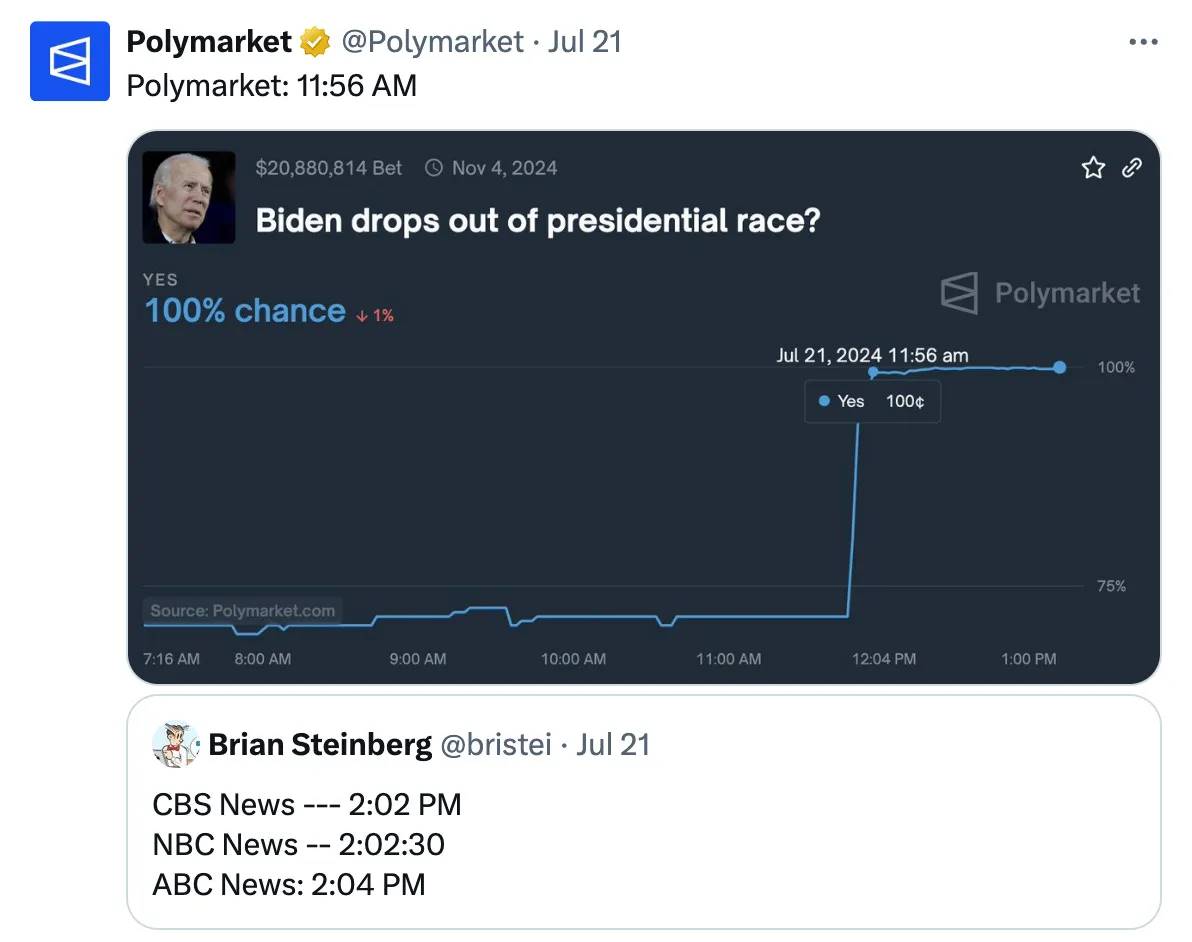Click the chart line's end point dot
1192x942 pixels.
click(x=1059, y=368)
